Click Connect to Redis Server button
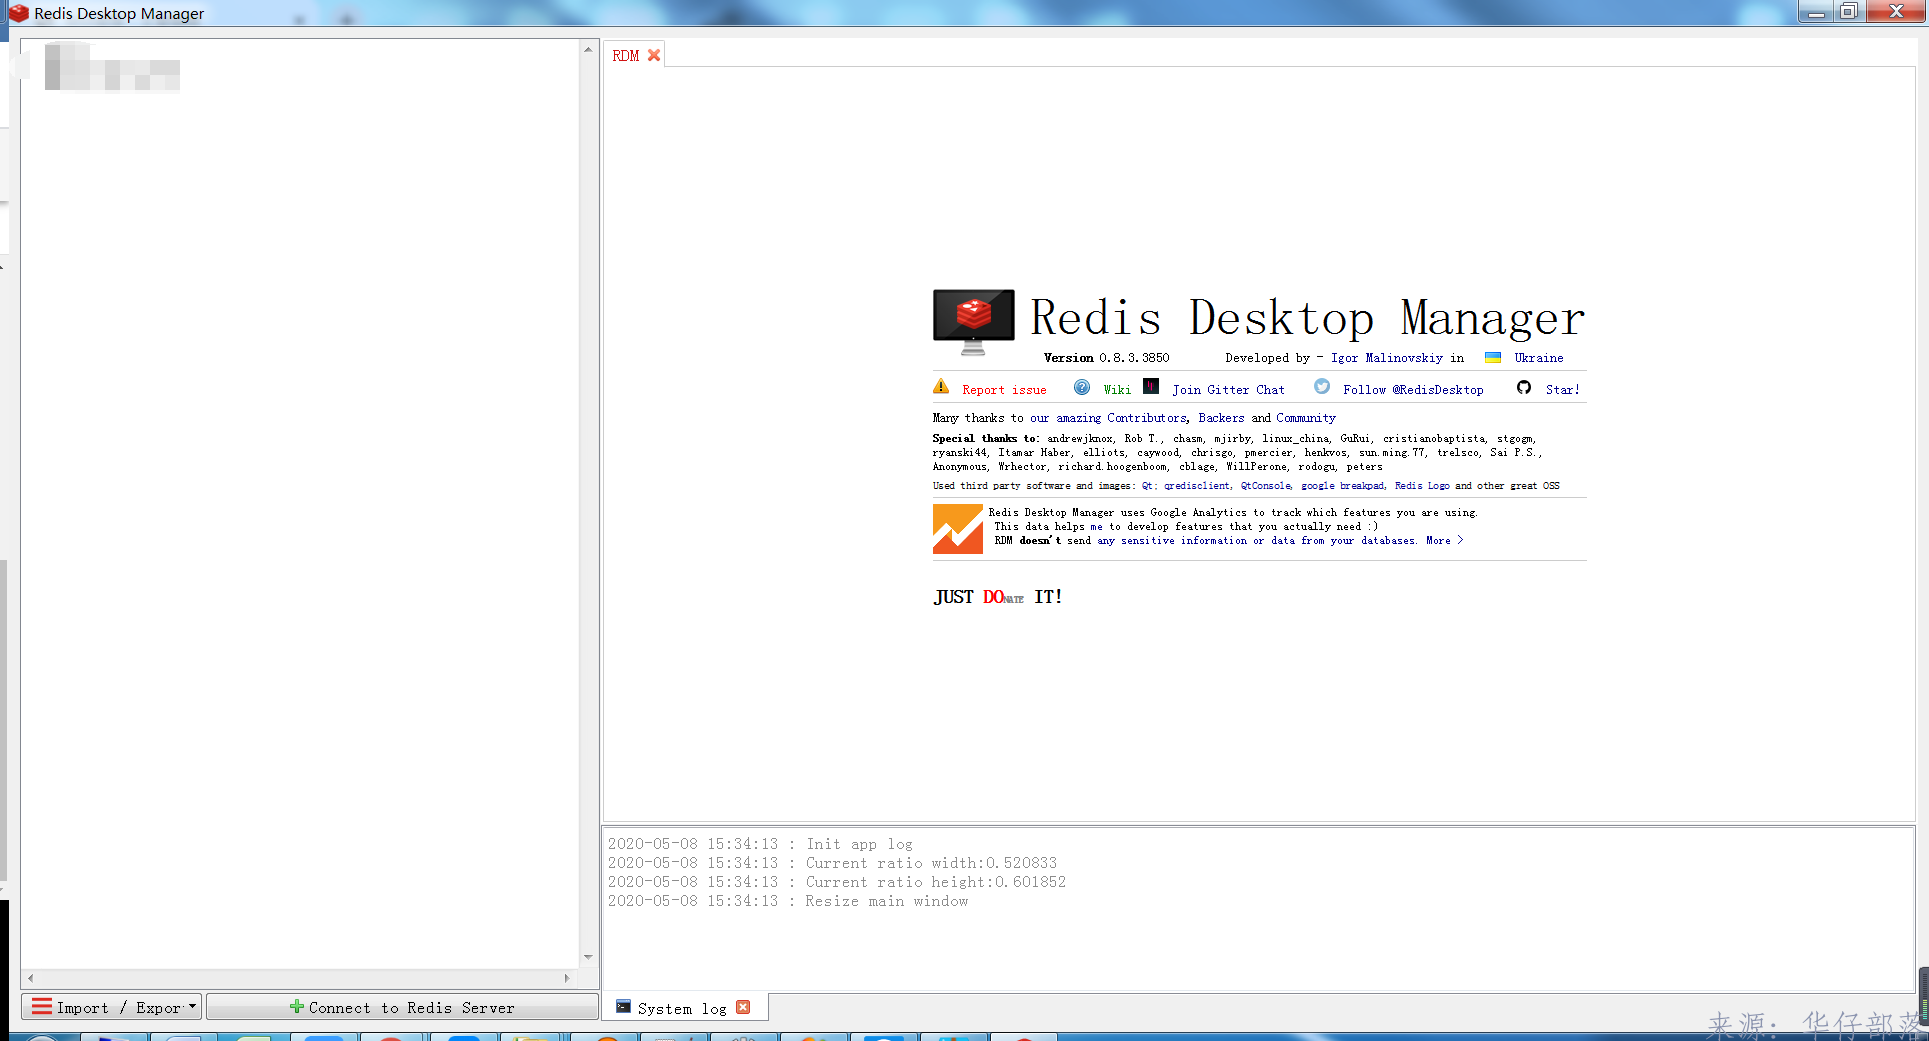The image size is (1929, 1041). pyautogui.click(x=402, y=1007)
